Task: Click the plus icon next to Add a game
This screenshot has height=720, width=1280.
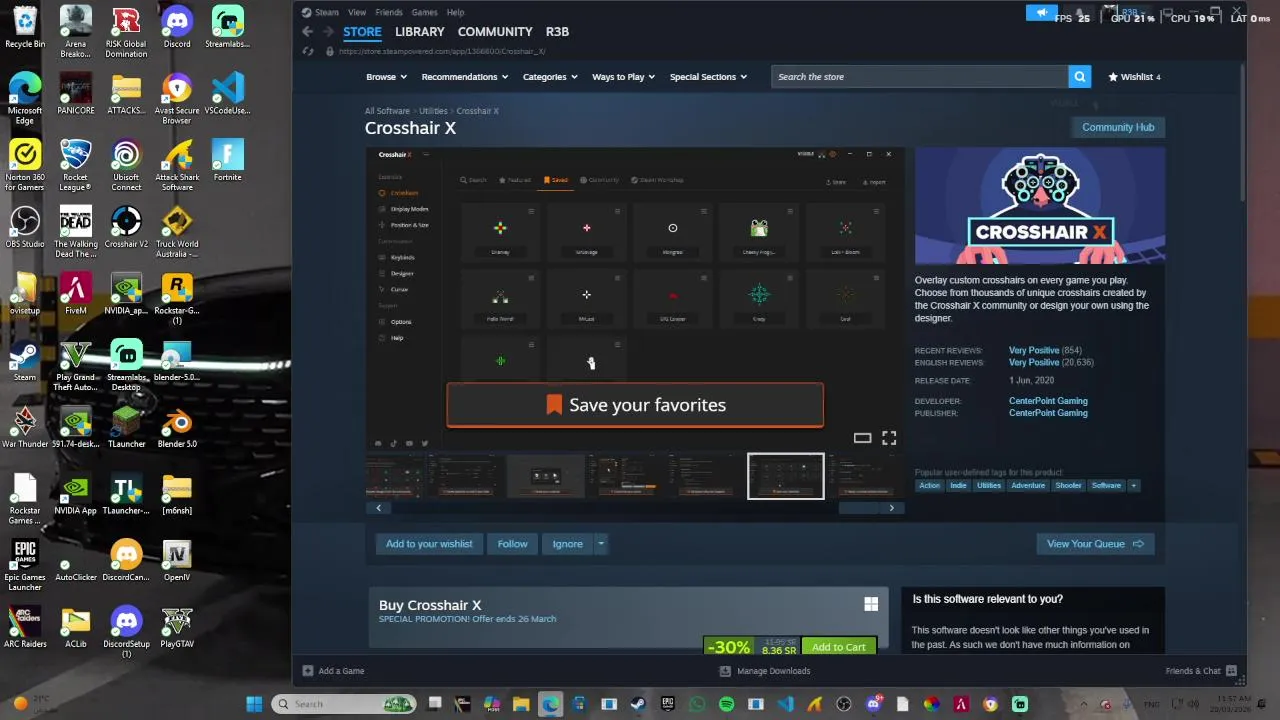Action: click(x=308, y=671)
